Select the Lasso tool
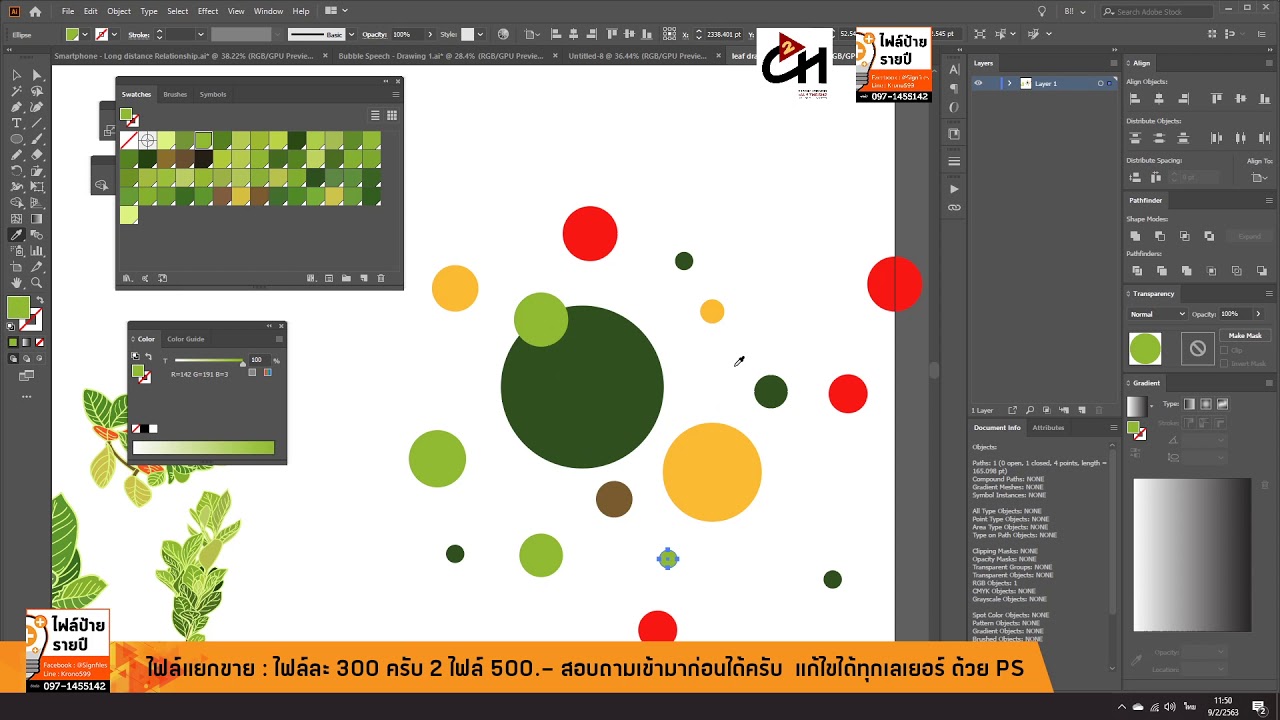This screenshot has height=720, width=1280. [x=37, y=91]
